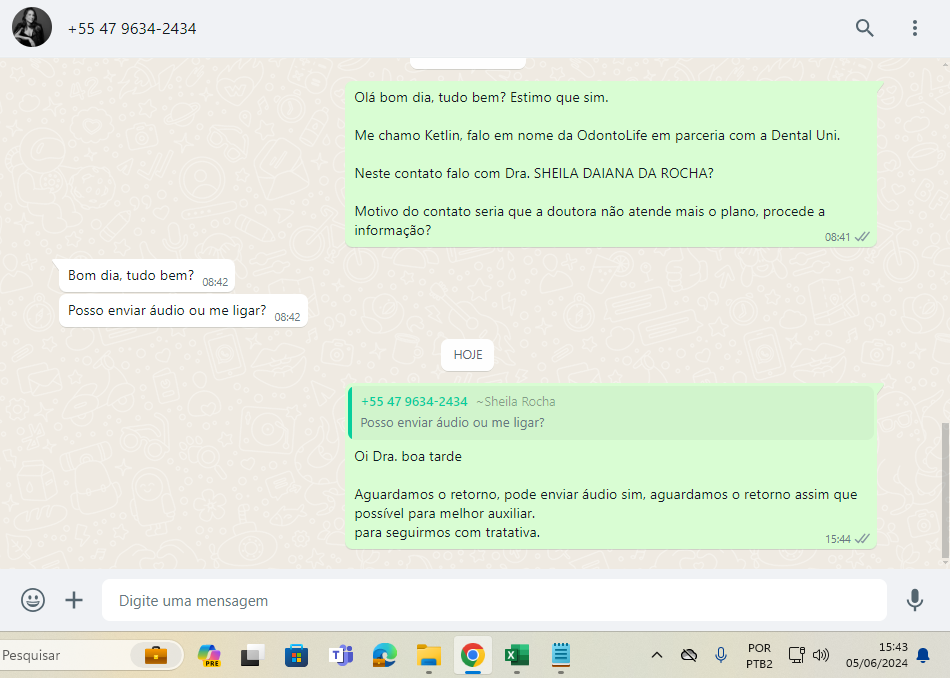Open Microsoft Store from taskbar

pos(296,655)
